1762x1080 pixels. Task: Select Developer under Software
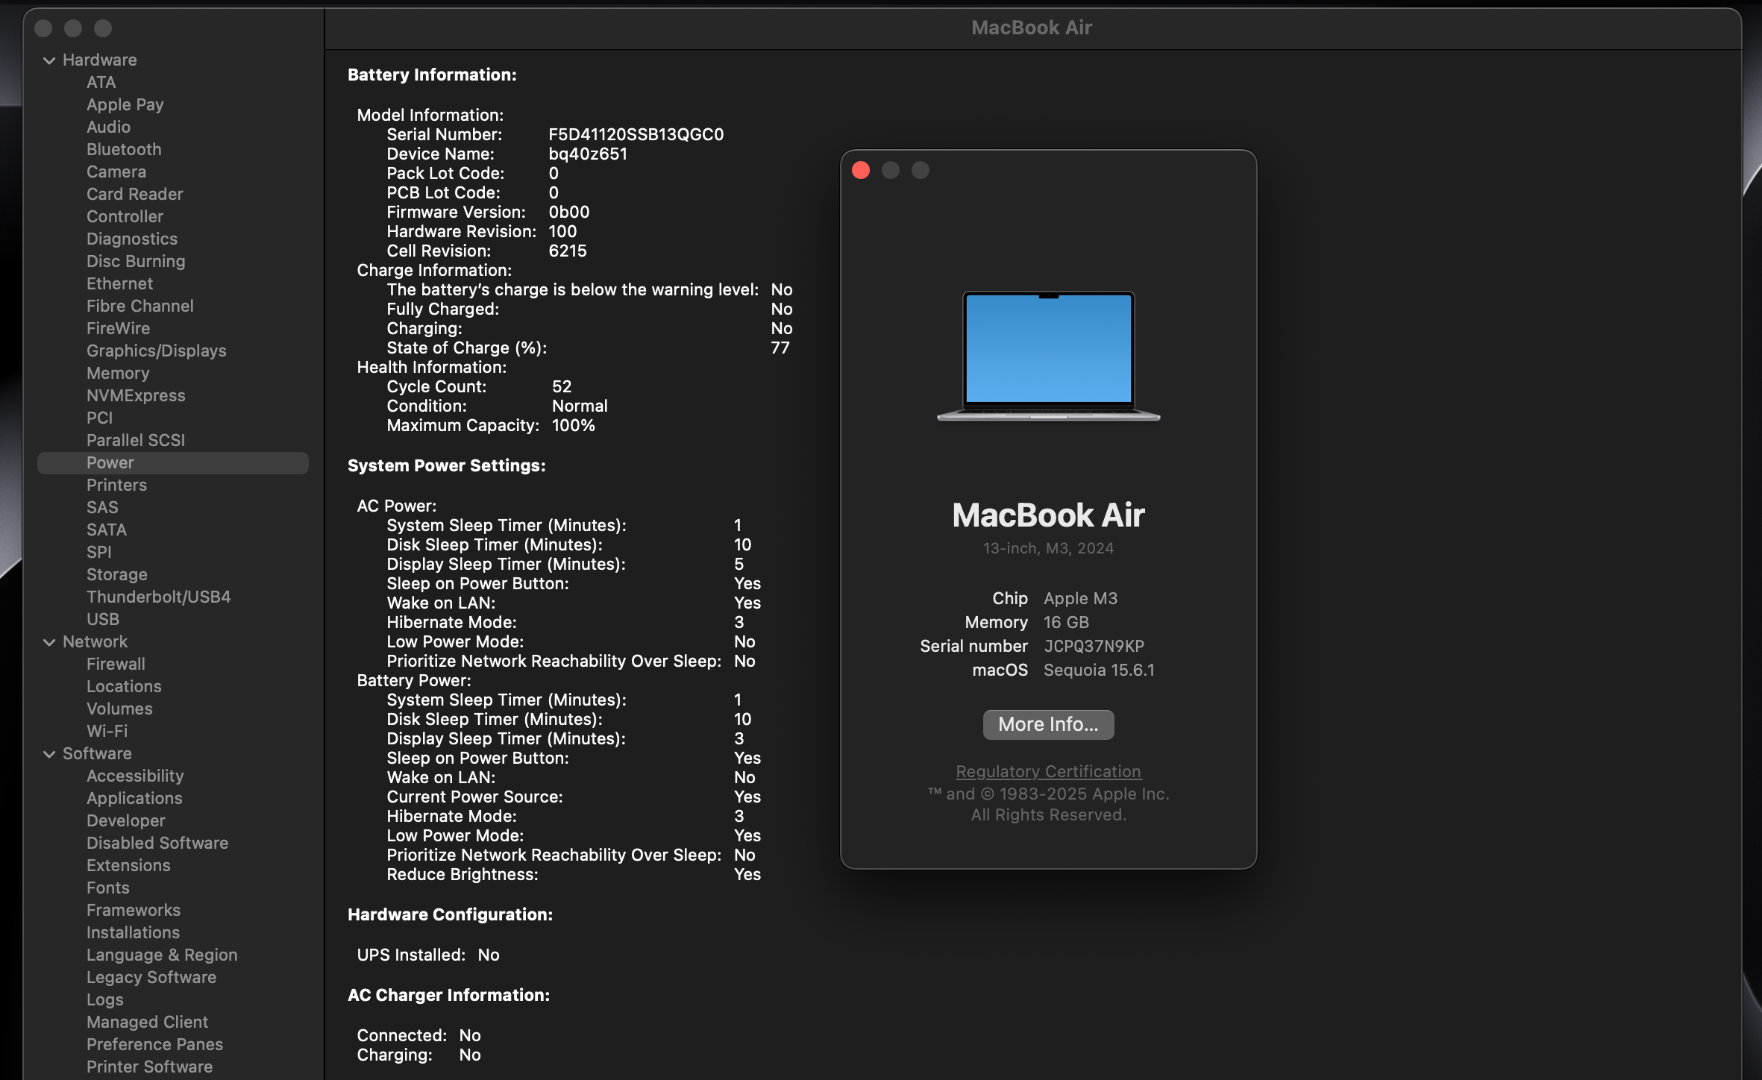(126, 821)
